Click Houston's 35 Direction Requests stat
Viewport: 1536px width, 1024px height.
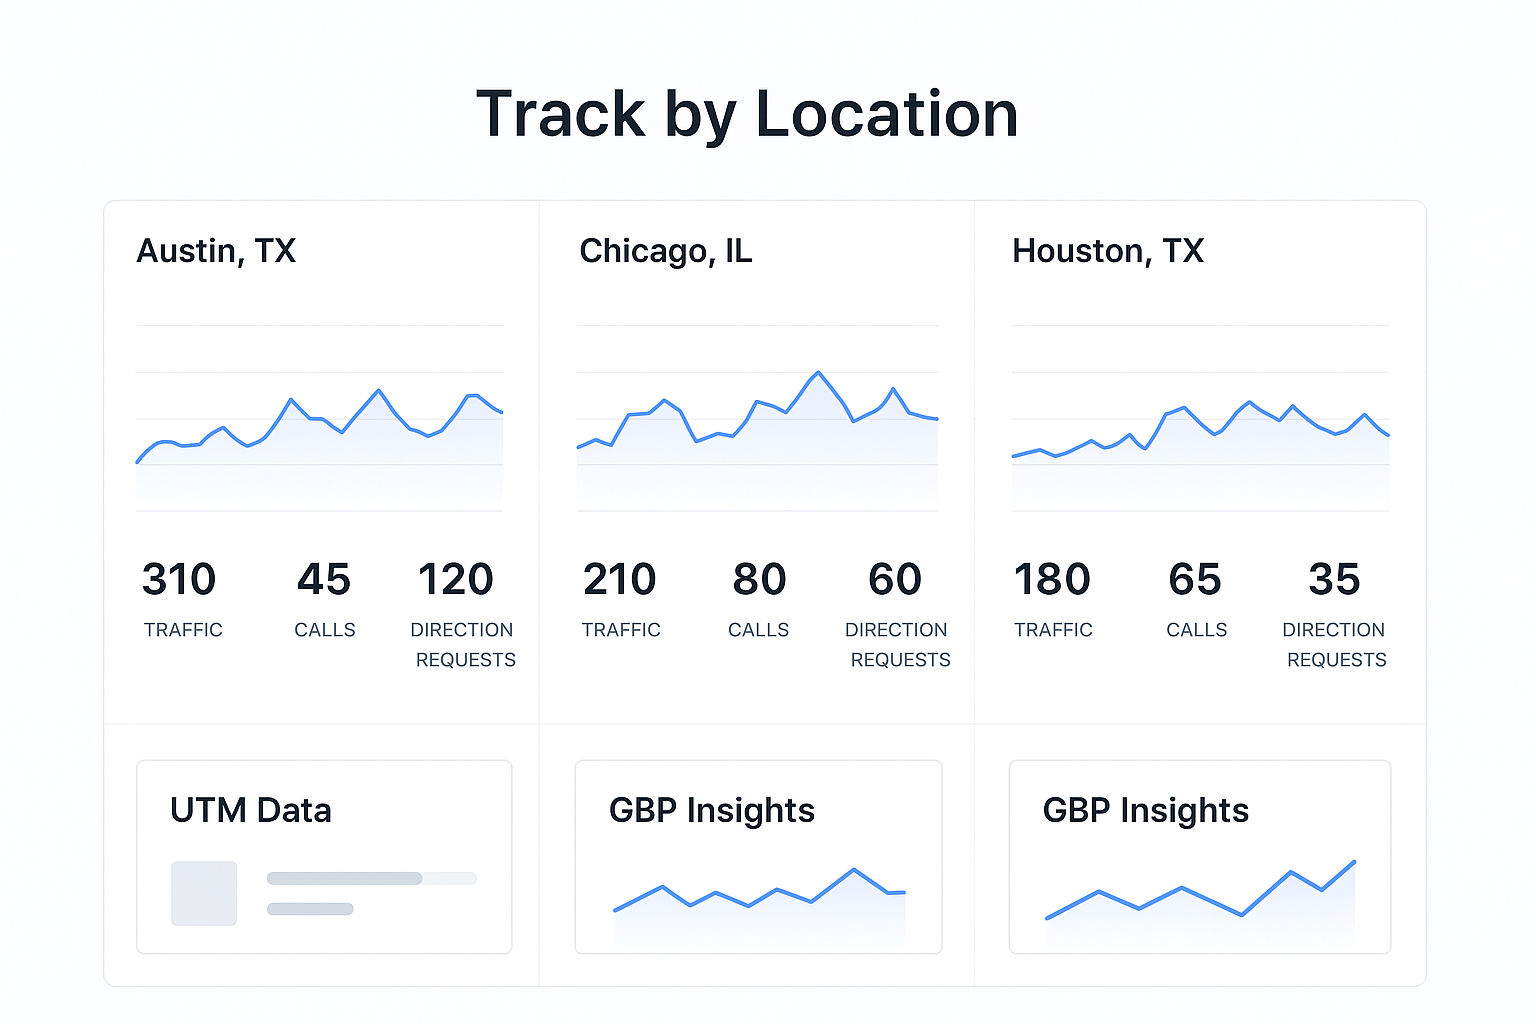click(1333, 578)
